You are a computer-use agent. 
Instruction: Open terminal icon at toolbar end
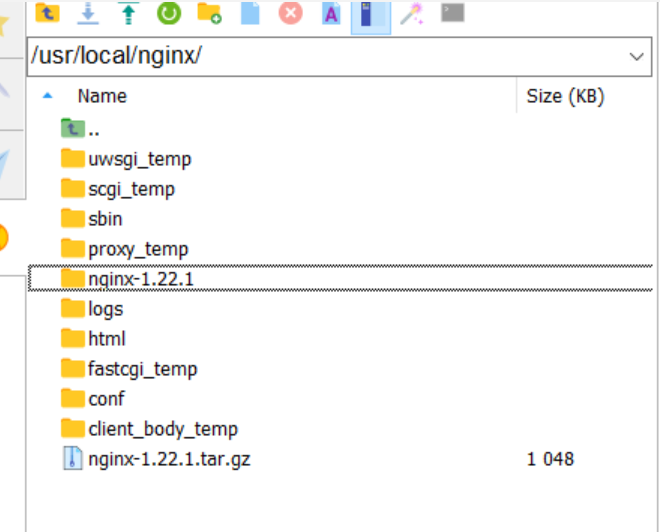(452, 12)
